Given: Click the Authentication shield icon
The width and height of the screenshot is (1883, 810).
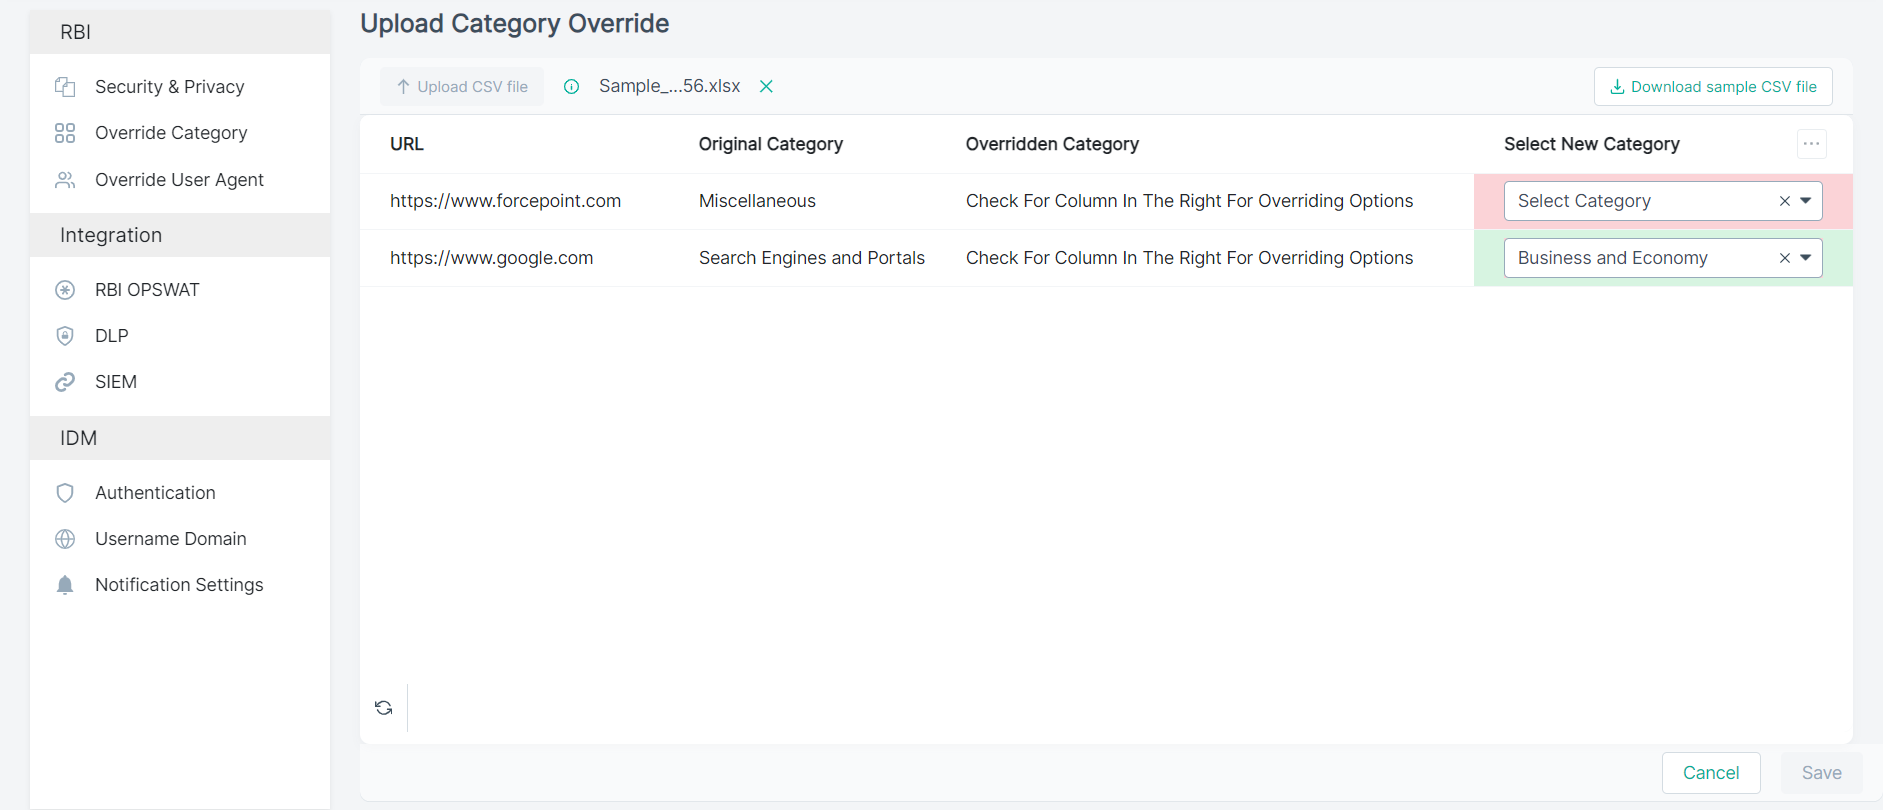Looking at the screenshot, I should click(65, 493).
